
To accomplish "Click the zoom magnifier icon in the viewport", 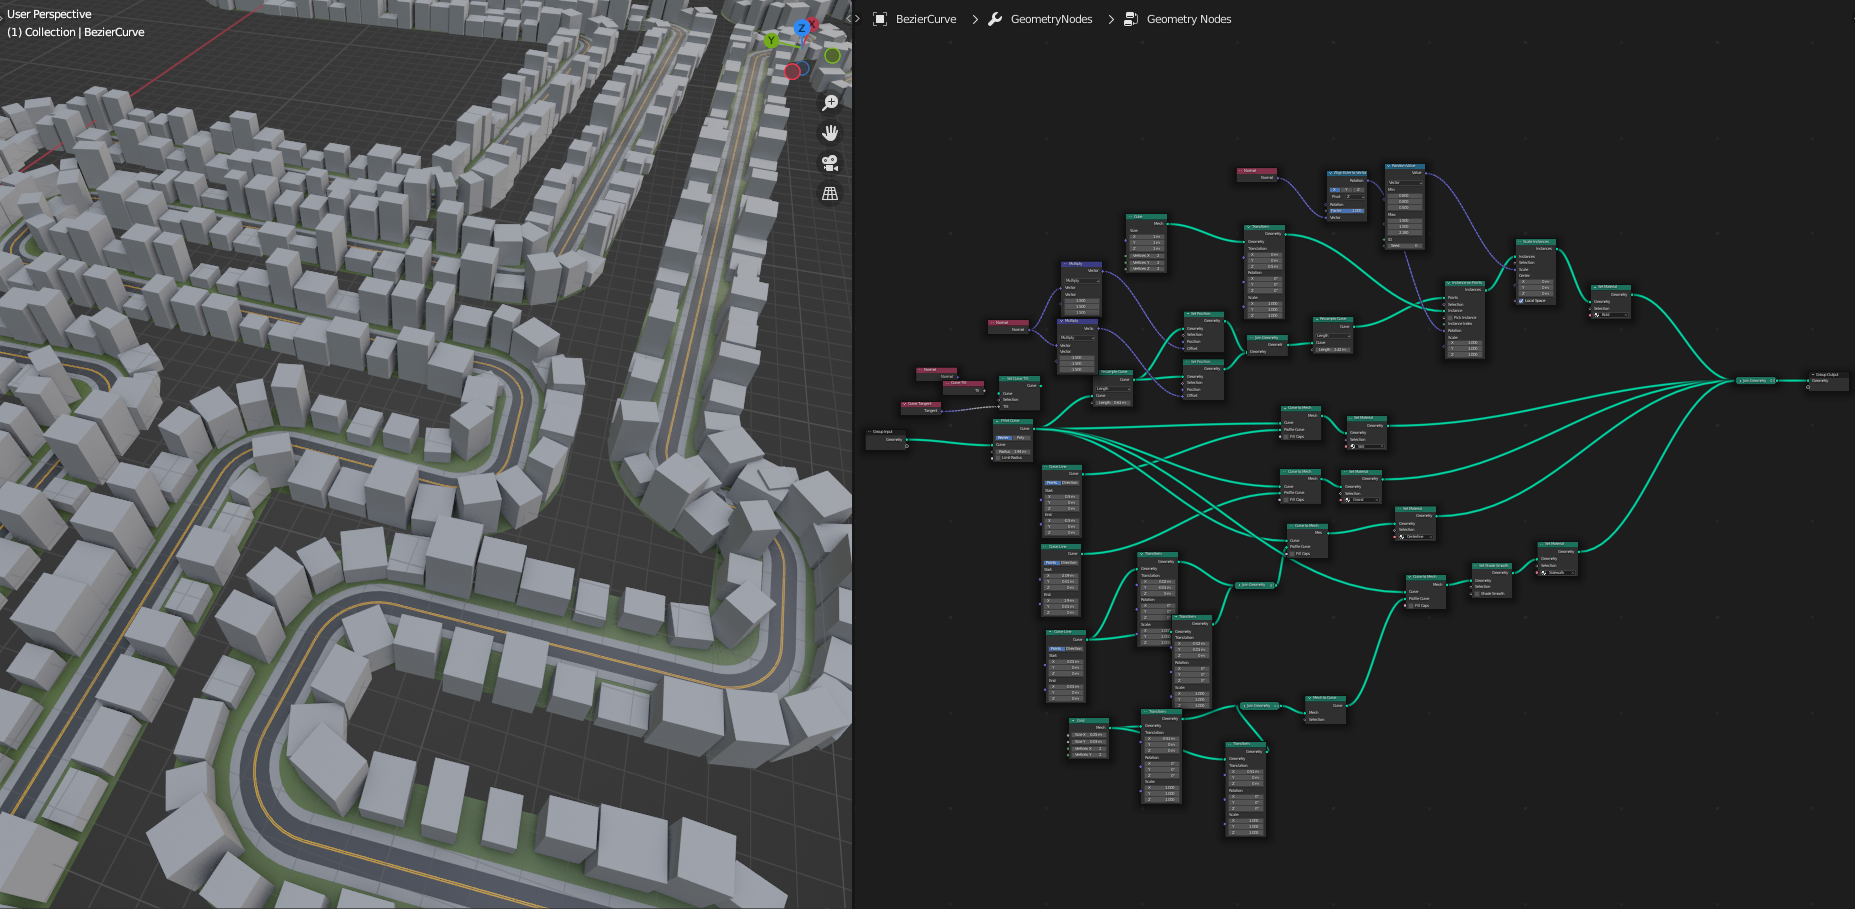I will pos(830,102).
